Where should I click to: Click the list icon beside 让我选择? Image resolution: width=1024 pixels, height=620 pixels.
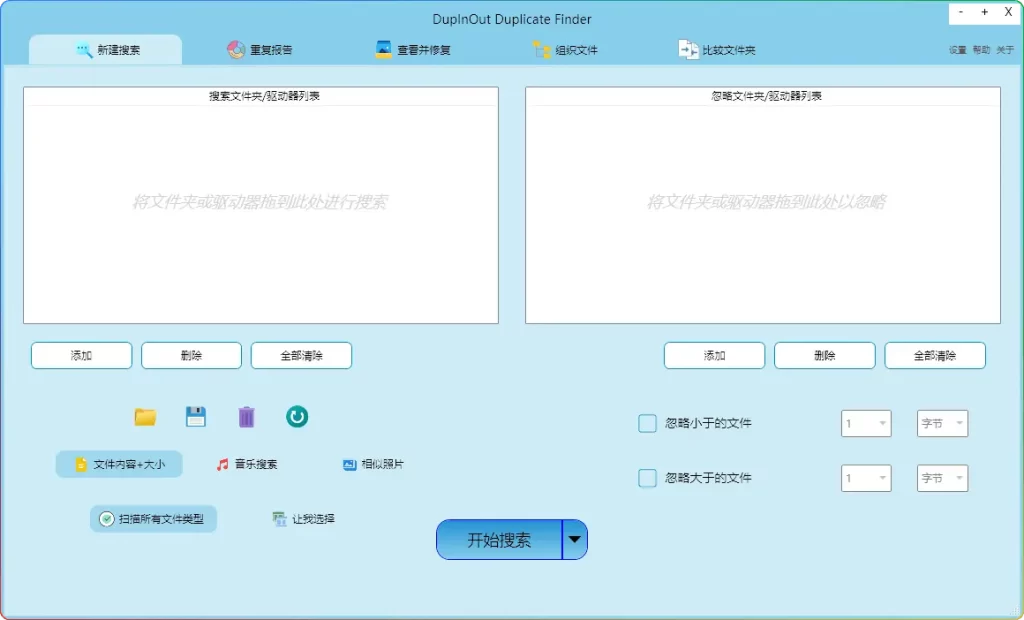coord(280,519)
